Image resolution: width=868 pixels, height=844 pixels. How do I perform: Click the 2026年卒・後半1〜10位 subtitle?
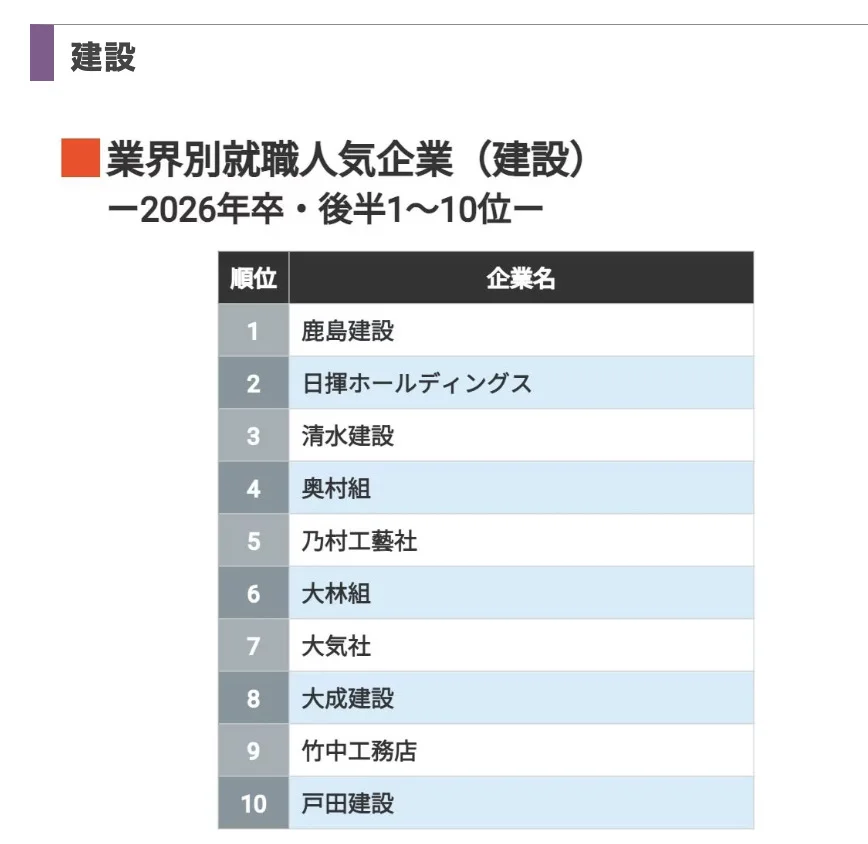(326, 210)
